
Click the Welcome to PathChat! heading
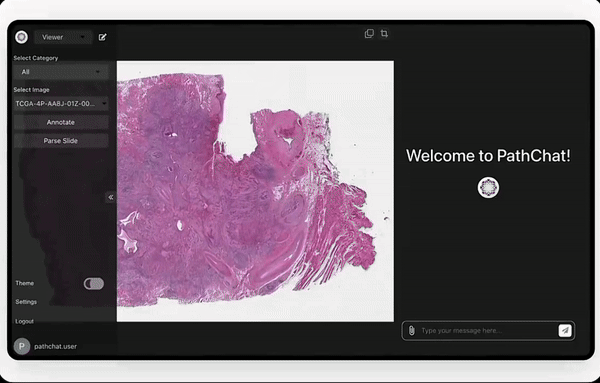pos(488,156)
